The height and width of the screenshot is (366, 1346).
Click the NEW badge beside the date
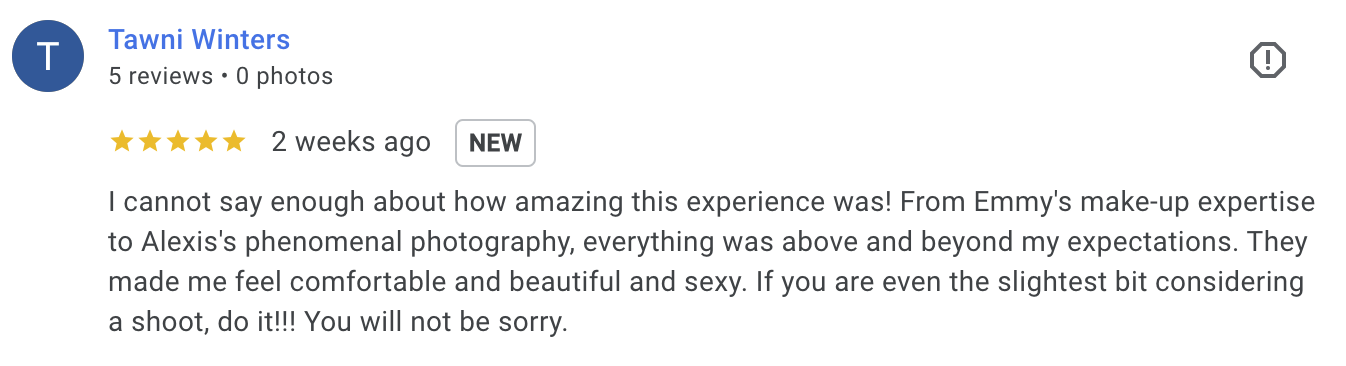[496, 142]
